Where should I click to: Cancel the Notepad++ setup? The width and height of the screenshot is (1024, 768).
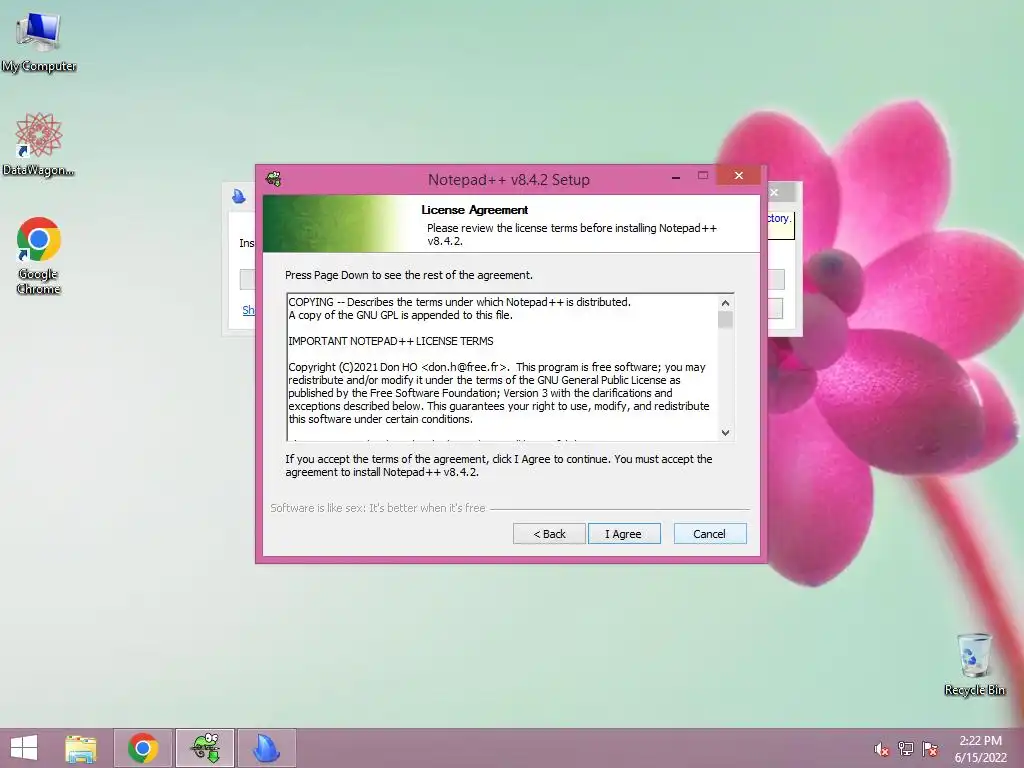point(709,534)
